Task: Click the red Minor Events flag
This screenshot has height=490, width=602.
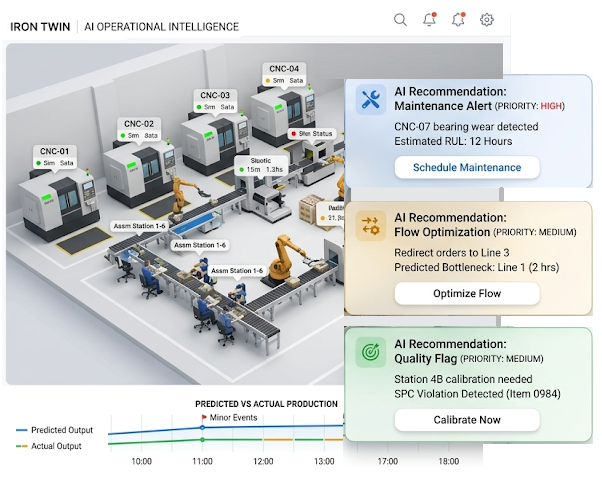Action: 203,418
